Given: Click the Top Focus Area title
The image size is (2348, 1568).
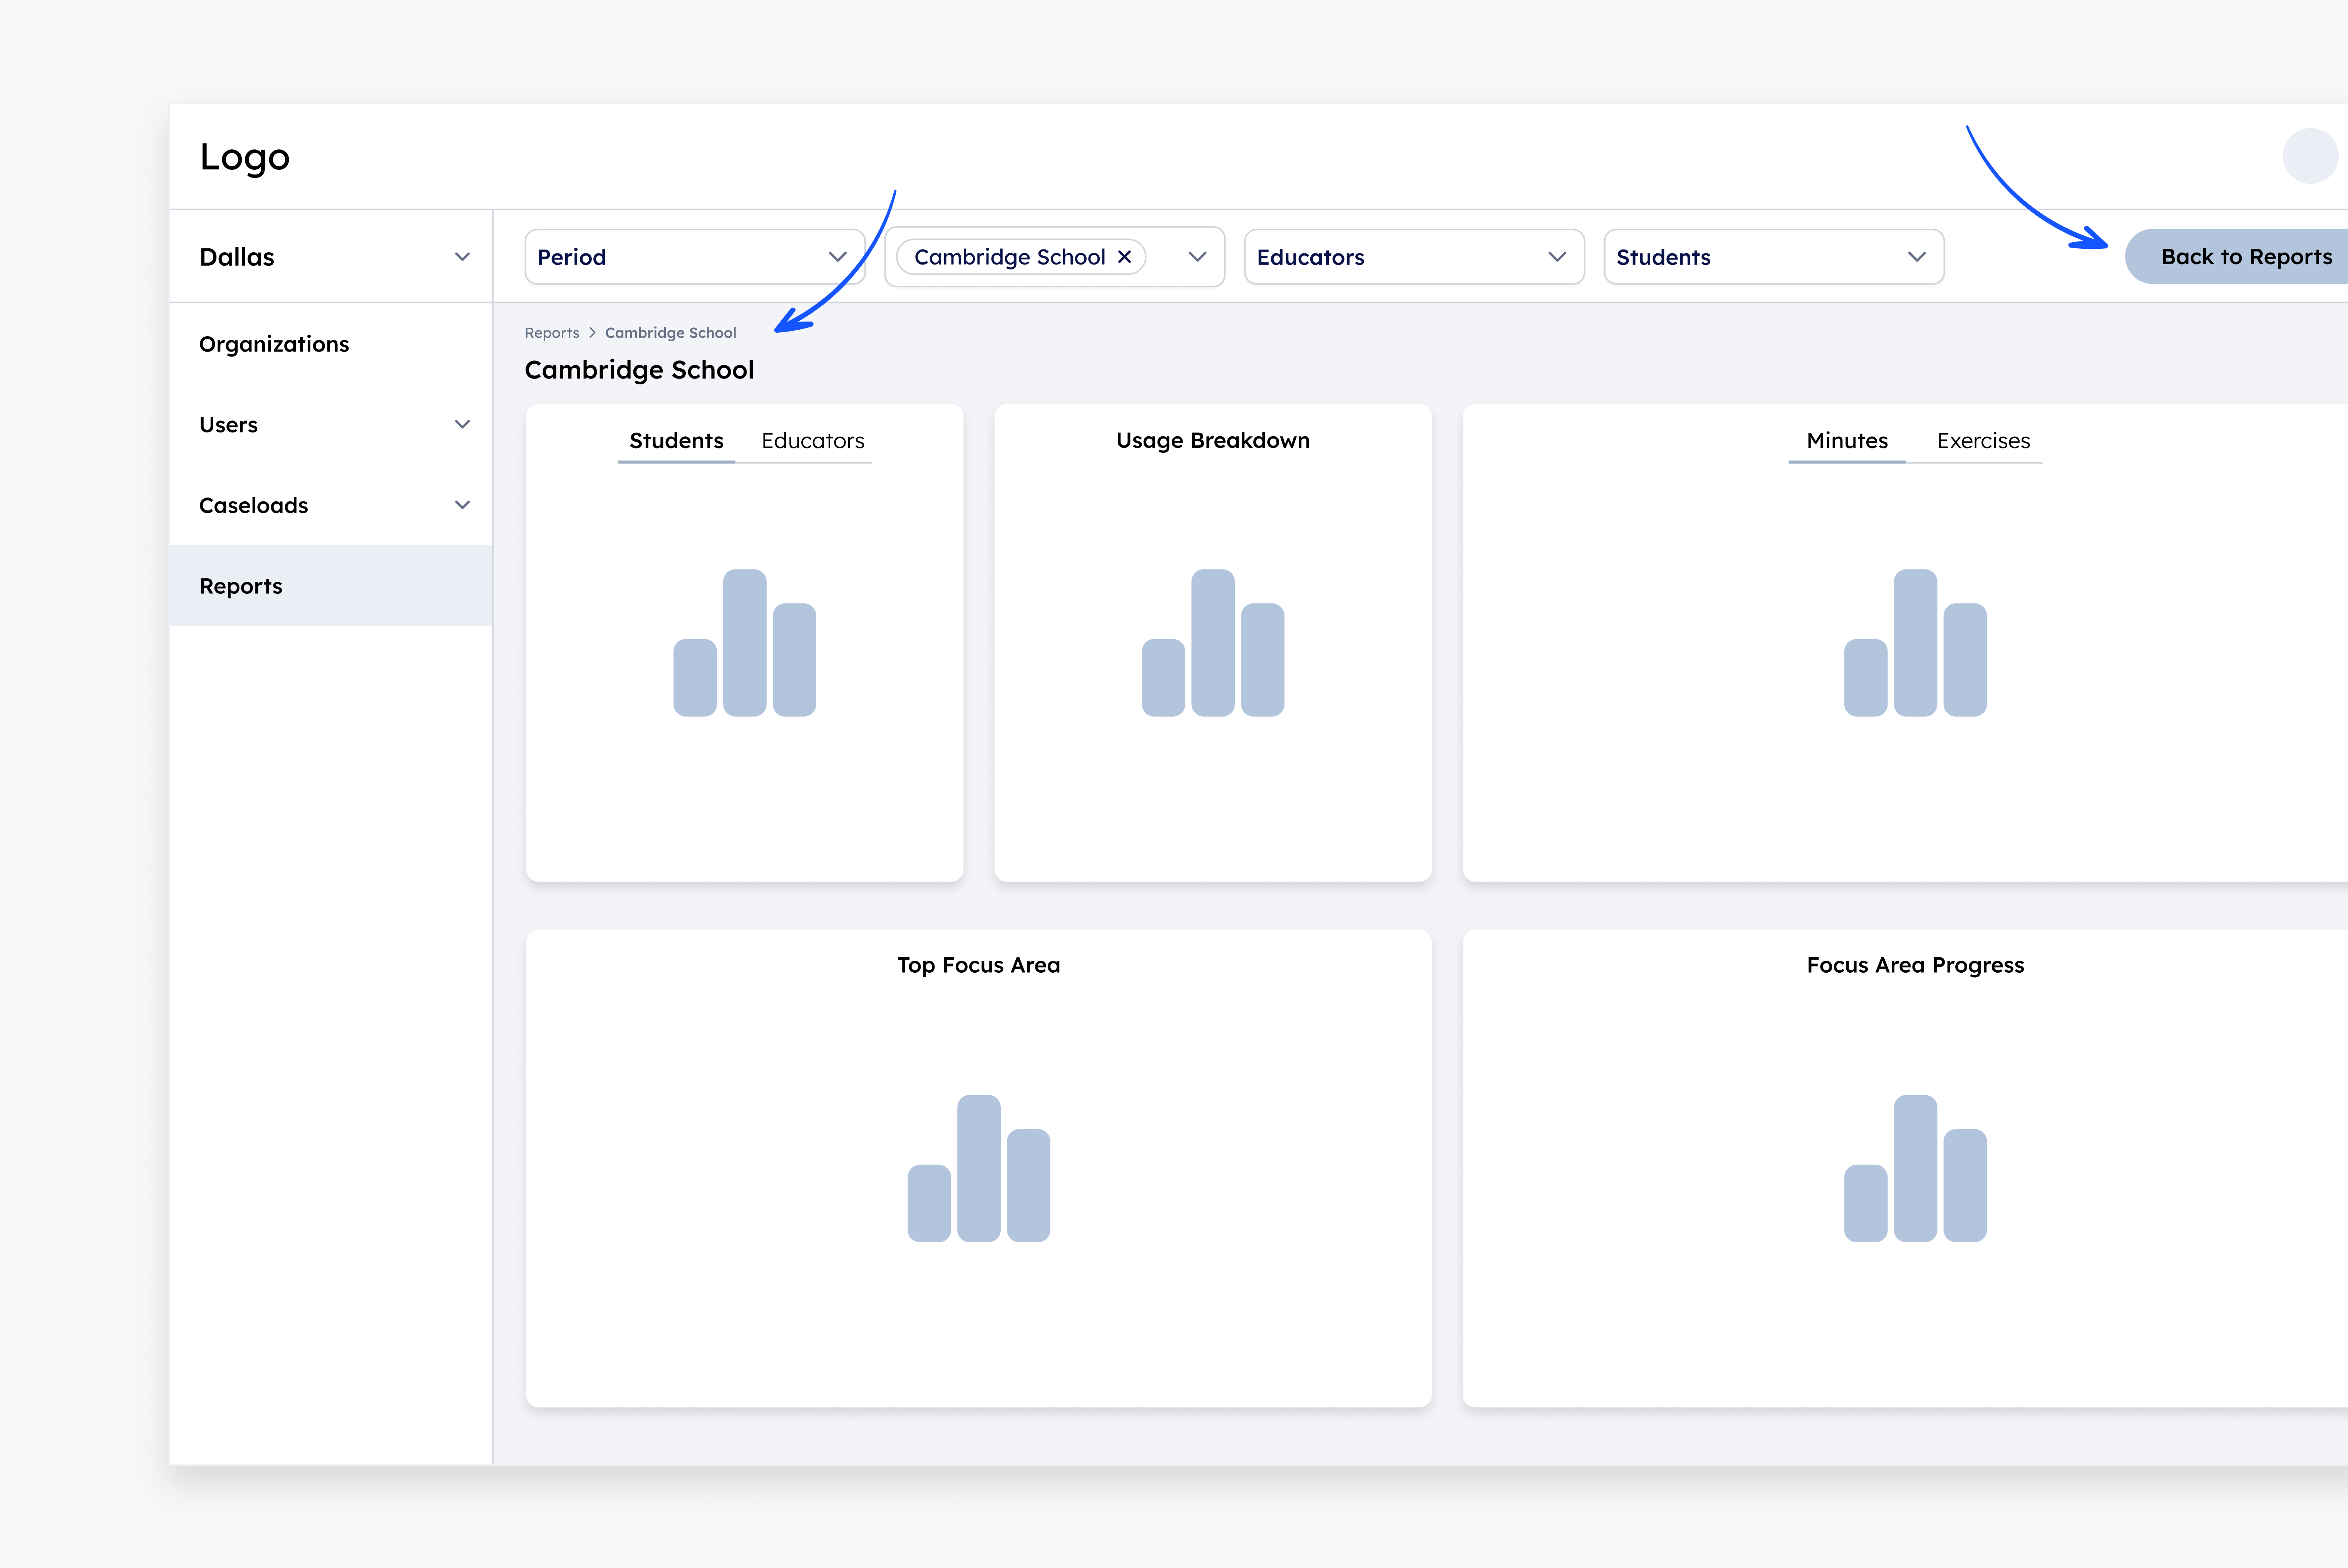Looking at the screenshot, I should (x=979, y=965).
